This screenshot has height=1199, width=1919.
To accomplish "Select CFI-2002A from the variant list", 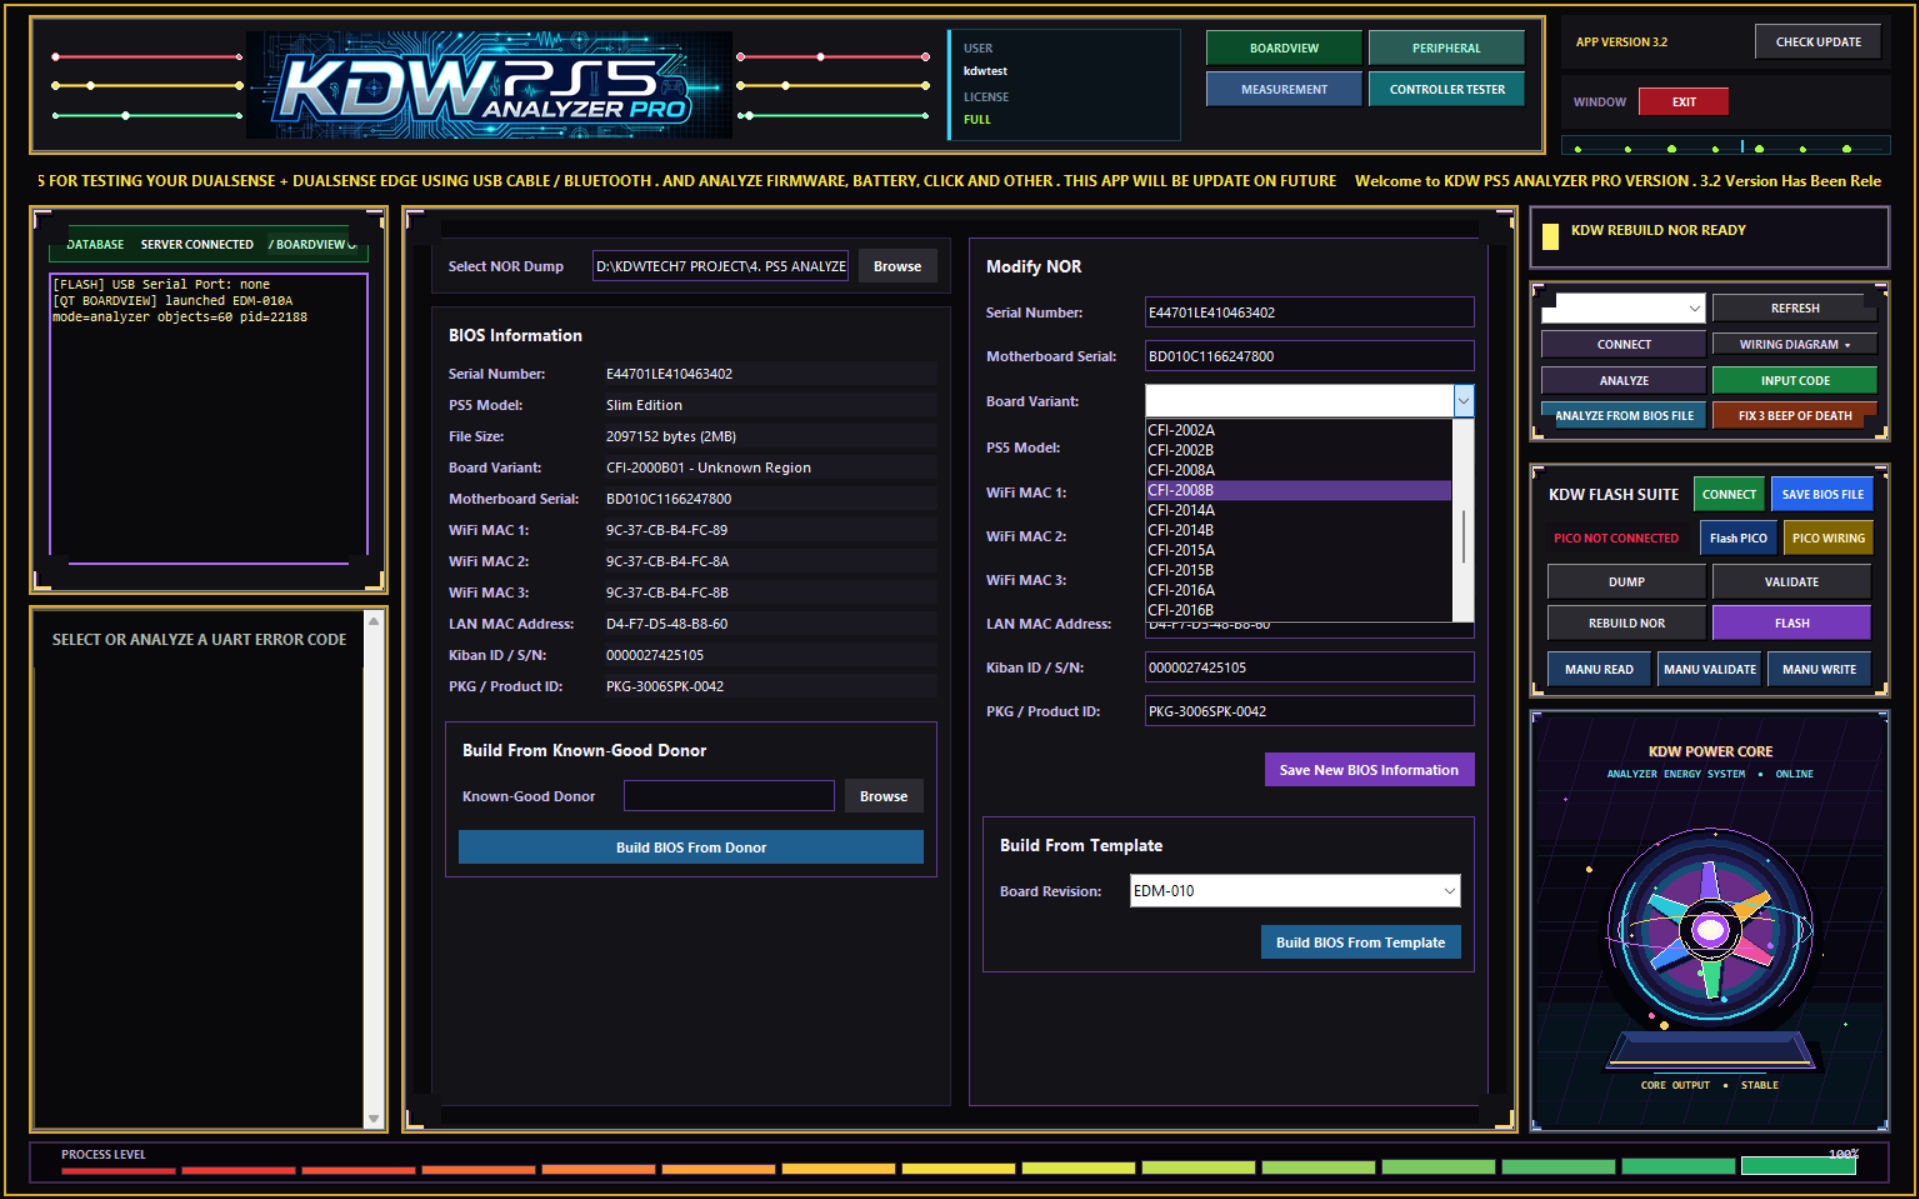I will tap(1298, 430).
